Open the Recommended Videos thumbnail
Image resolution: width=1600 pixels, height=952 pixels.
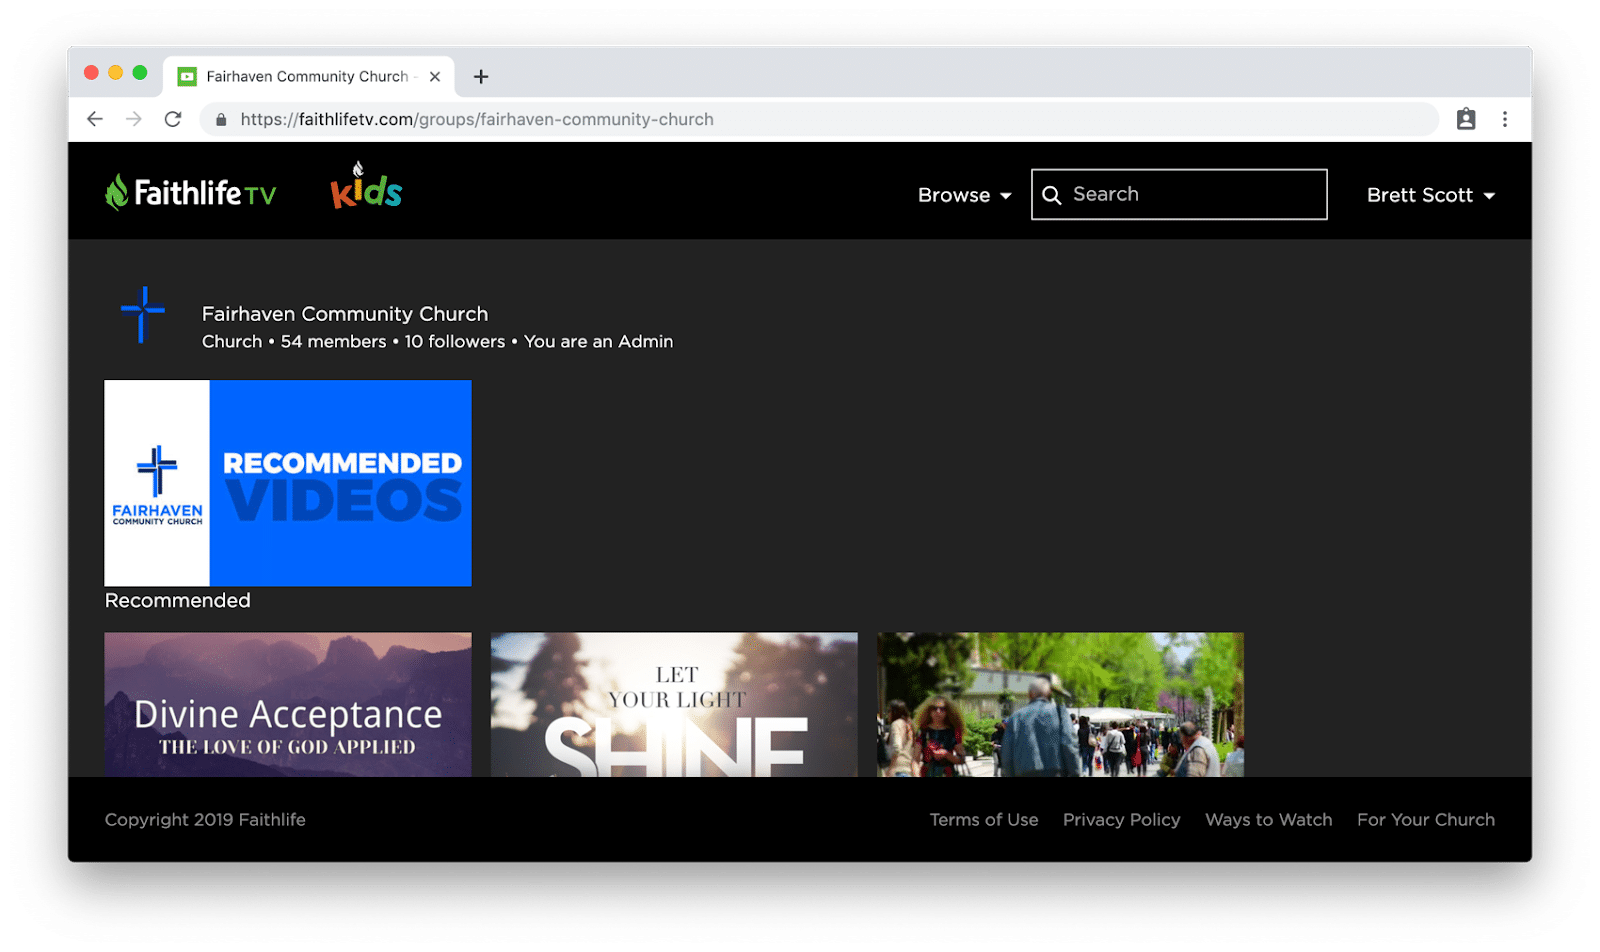(288, 483)
